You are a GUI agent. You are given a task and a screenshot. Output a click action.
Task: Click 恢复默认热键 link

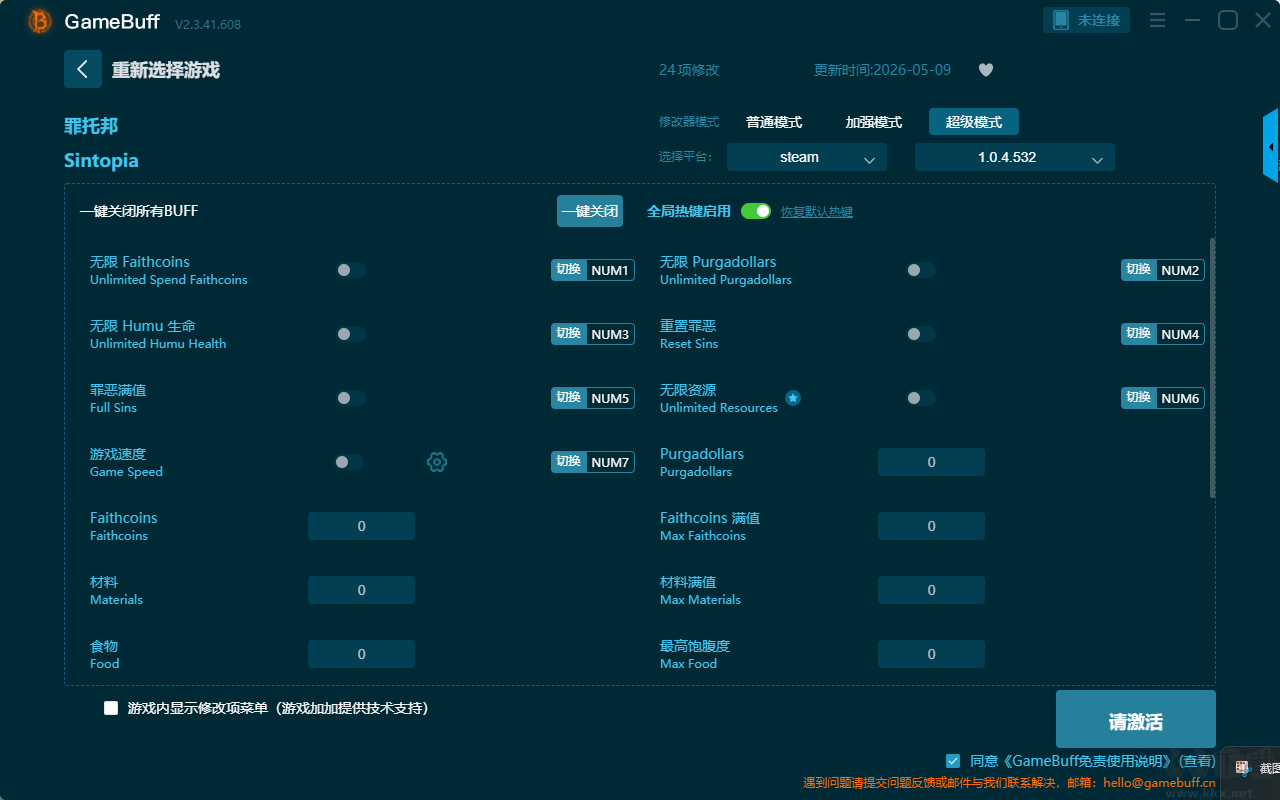817,212
